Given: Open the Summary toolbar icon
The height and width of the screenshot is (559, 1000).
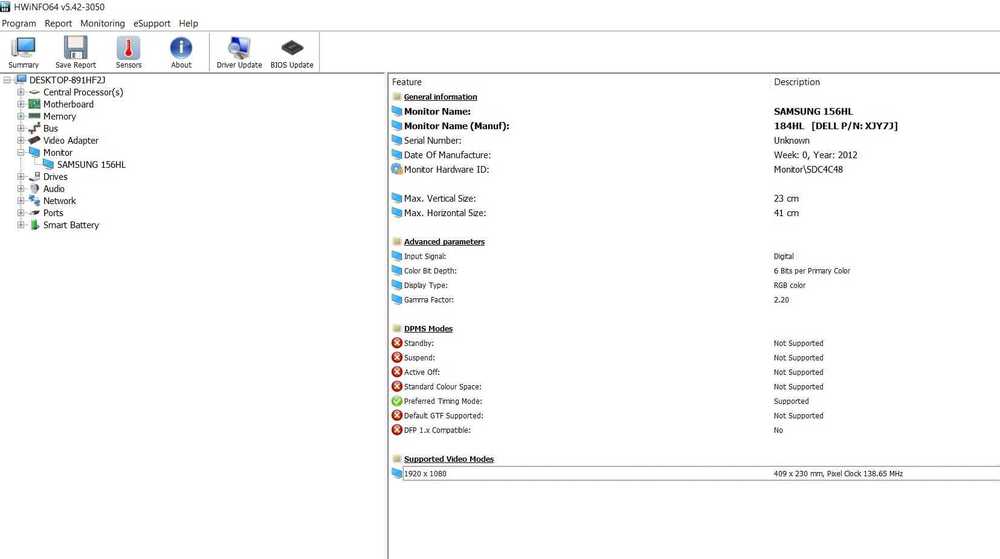Looking at the screenshot, I should (23, 49).
